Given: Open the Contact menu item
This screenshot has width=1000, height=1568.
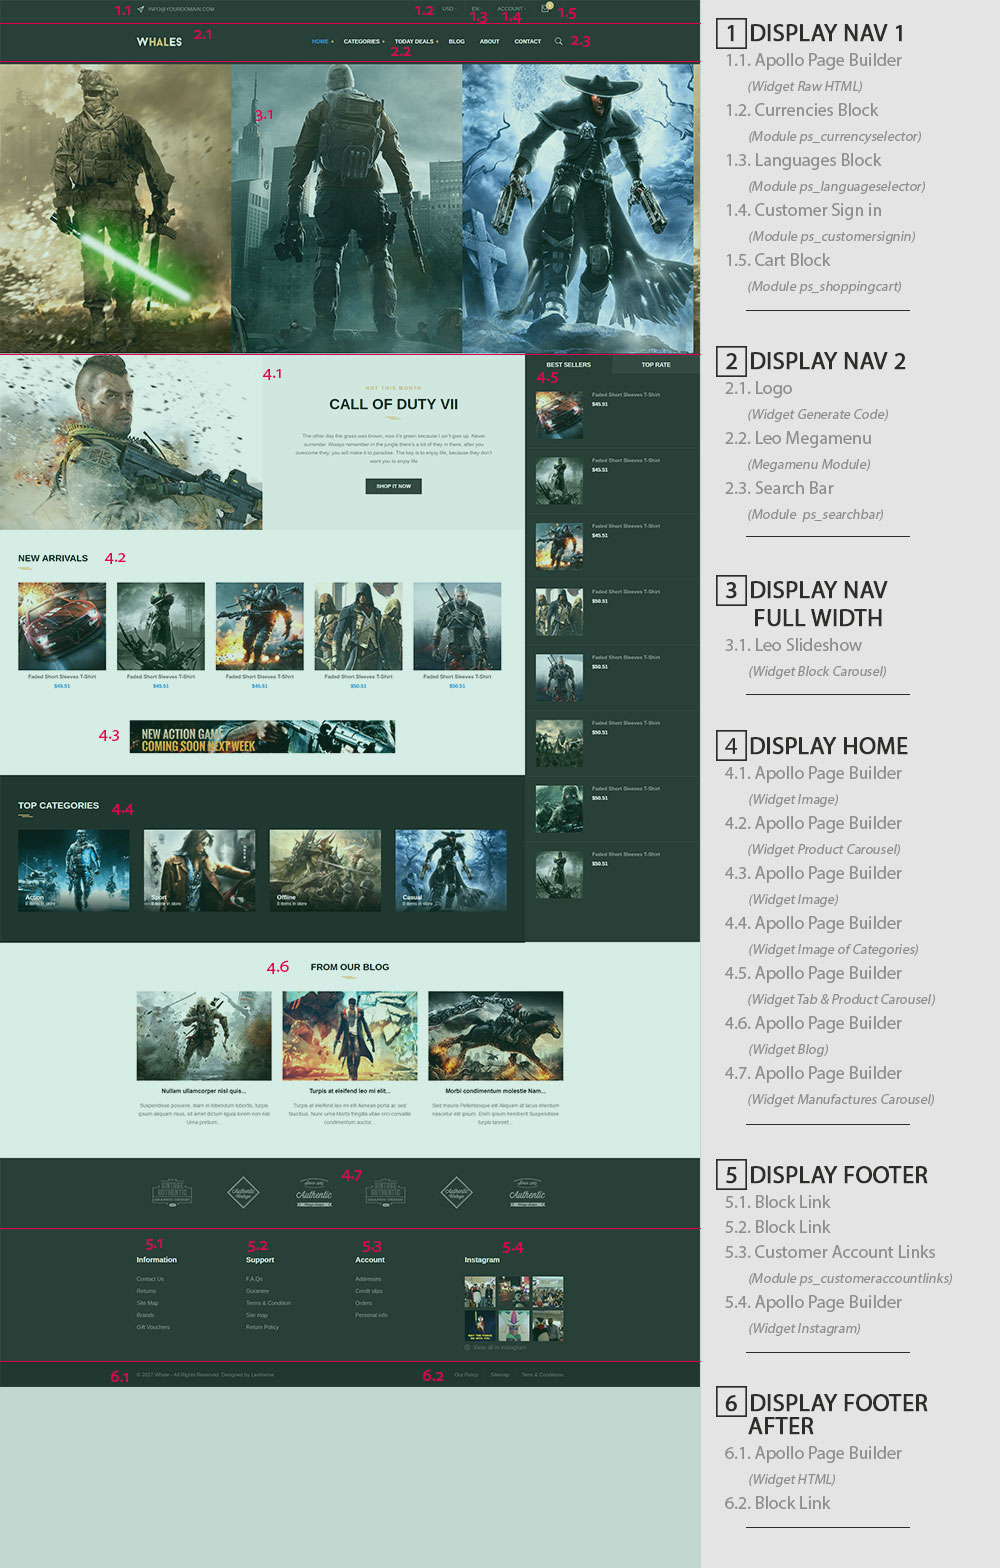Looking at the screenshot, I should [528, 41].
